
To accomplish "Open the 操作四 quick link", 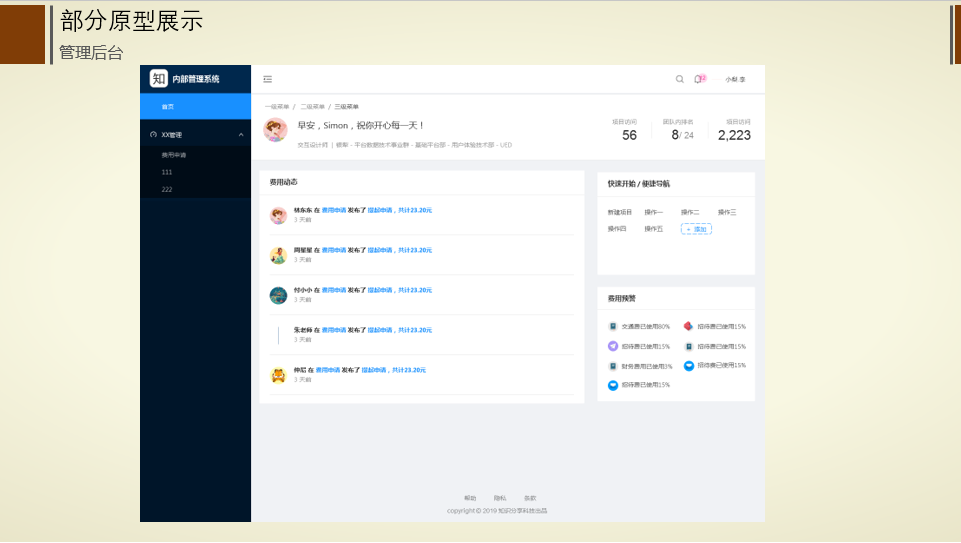I will click(x=617, y=229).
